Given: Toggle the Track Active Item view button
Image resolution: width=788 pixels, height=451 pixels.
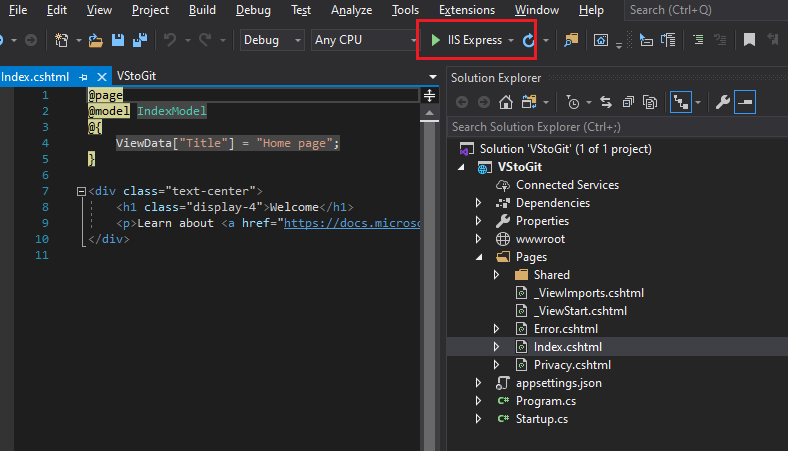Looking at the screenshot, I should (681, 103).
